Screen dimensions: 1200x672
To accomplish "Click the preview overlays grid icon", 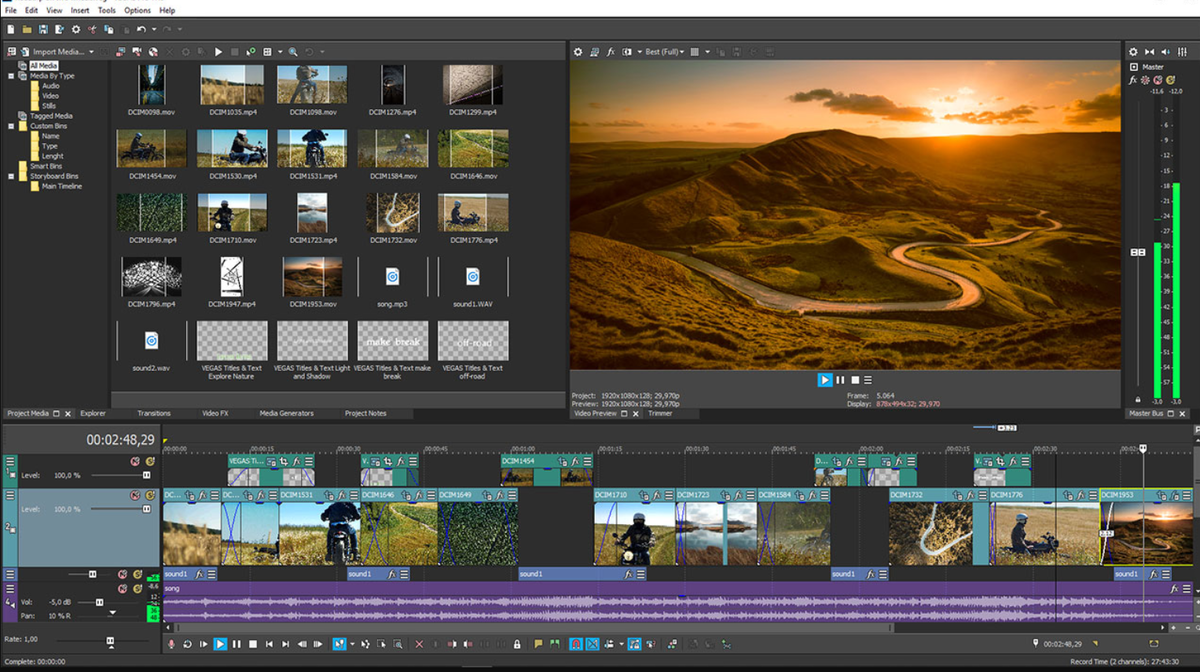I will pos(695,51).
